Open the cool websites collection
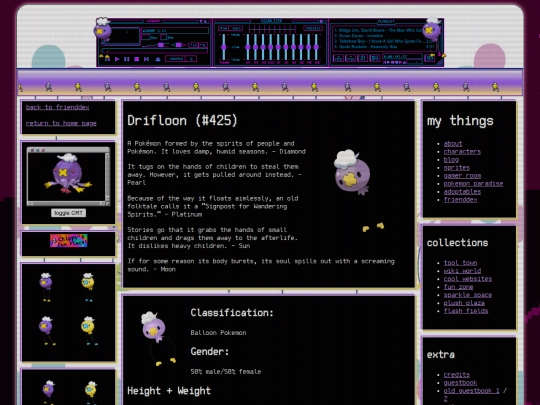This screenshot has height=405, width=540. (x=468, y=279)
